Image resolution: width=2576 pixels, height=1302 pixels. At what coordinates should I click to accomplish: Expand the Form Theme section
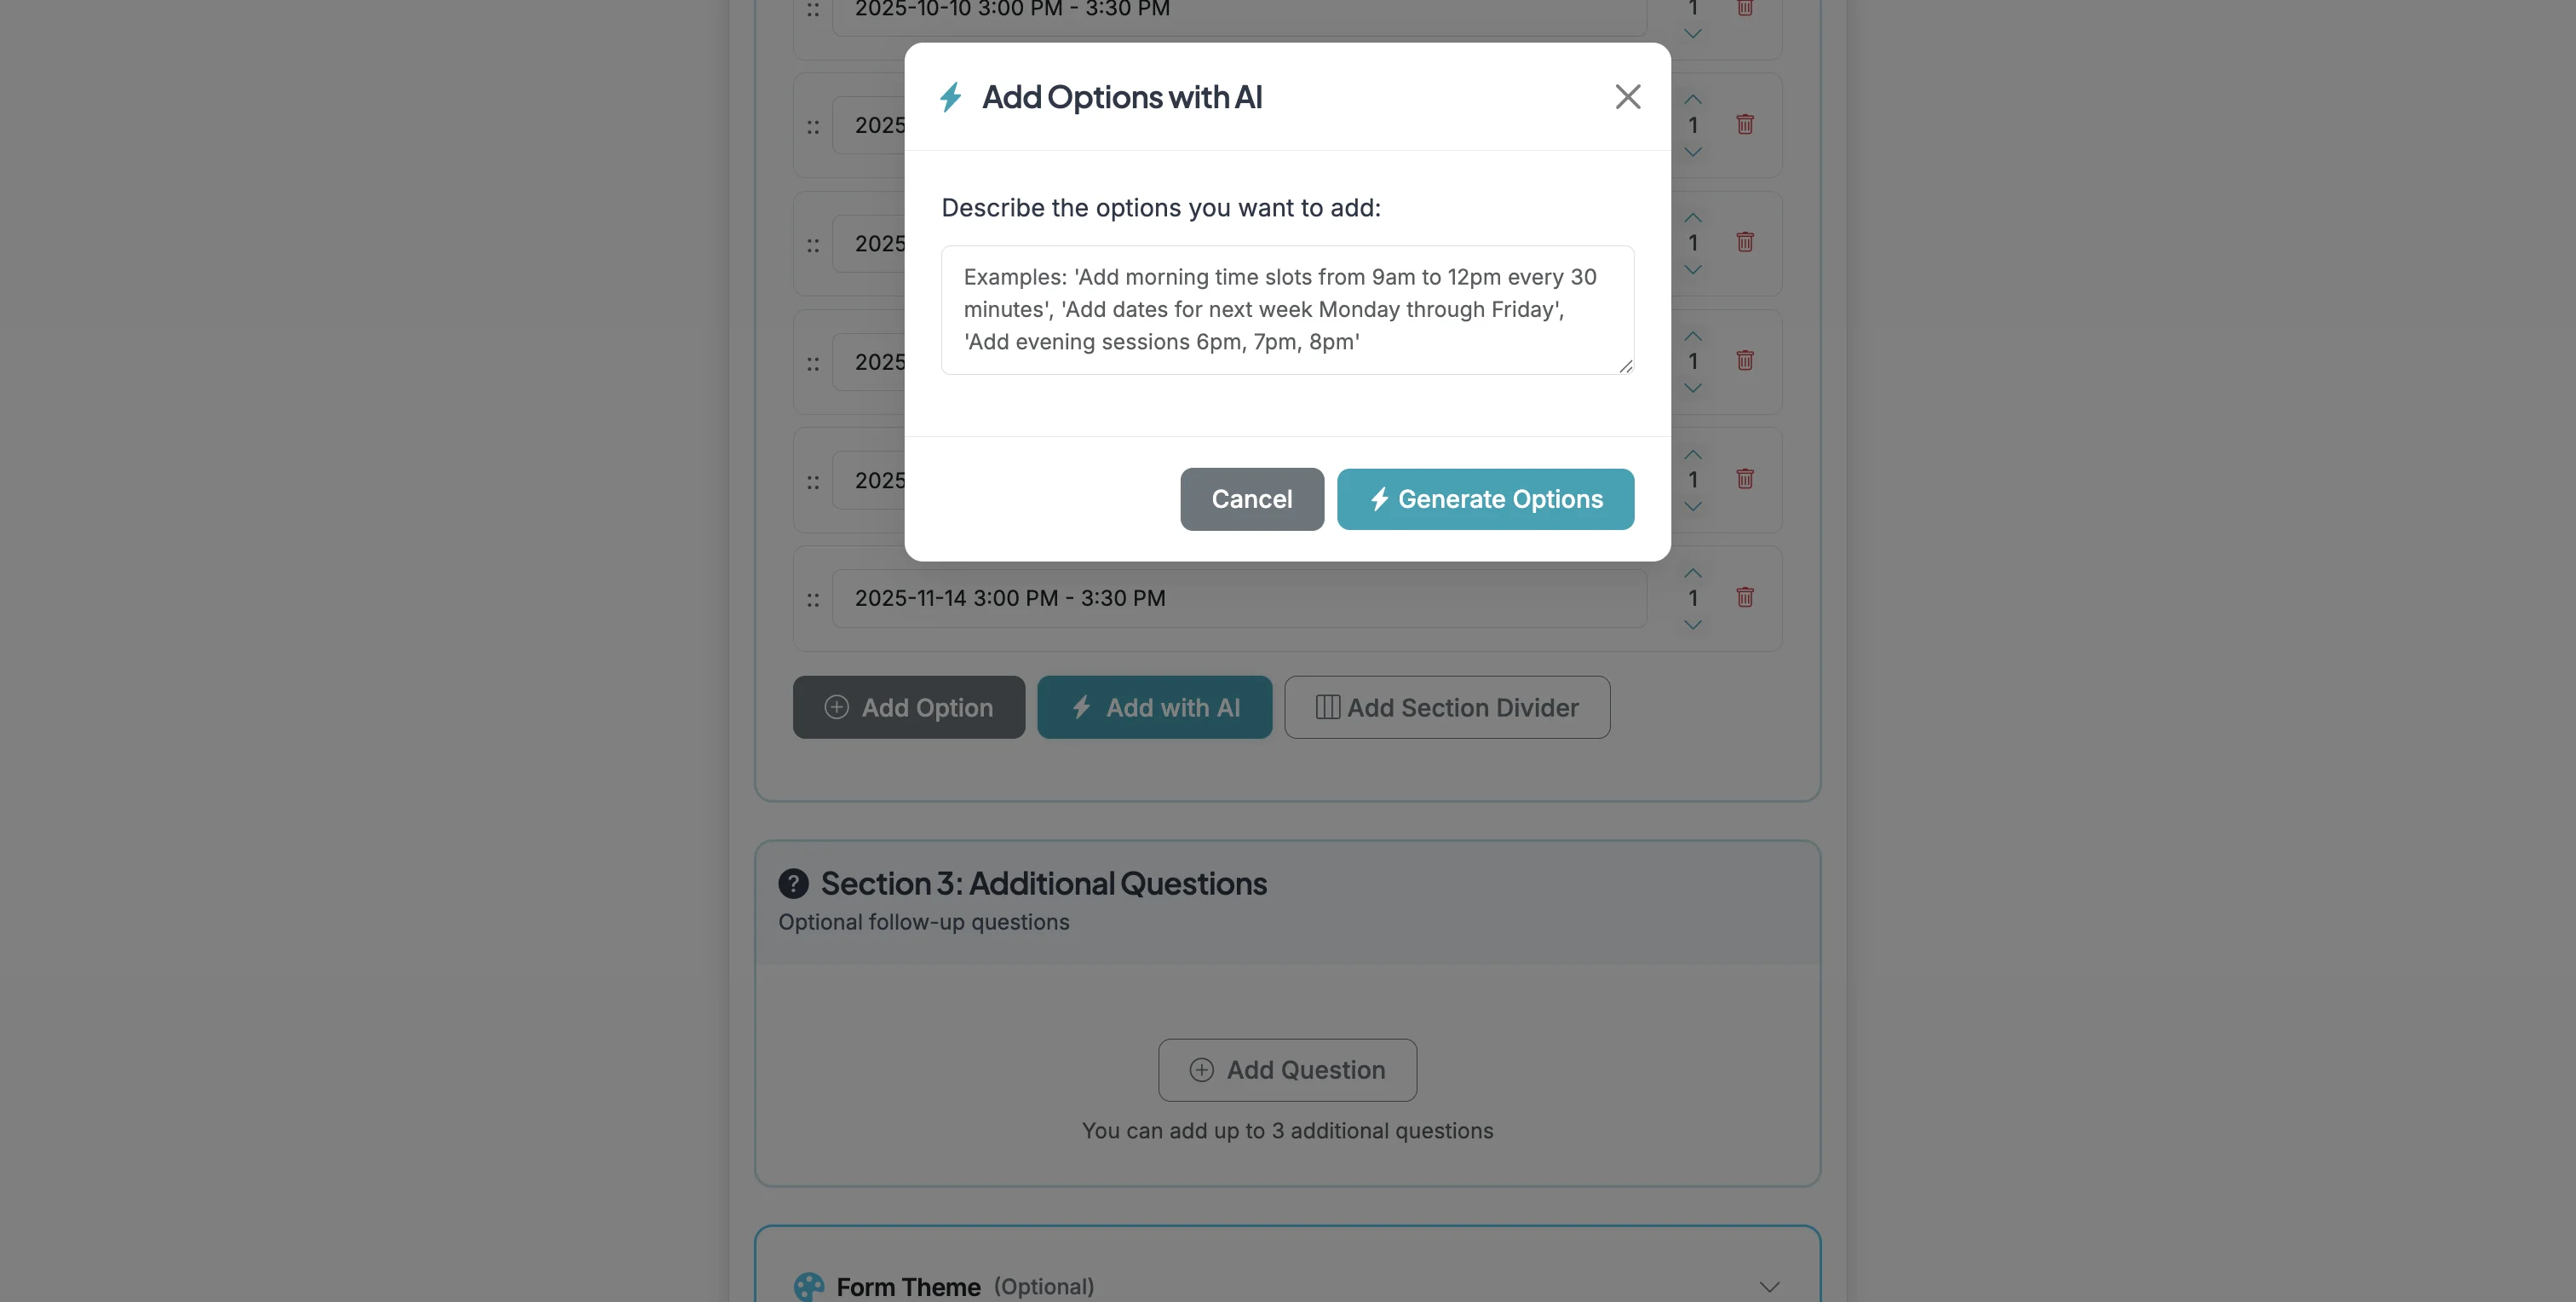tap(1769, 1287)
